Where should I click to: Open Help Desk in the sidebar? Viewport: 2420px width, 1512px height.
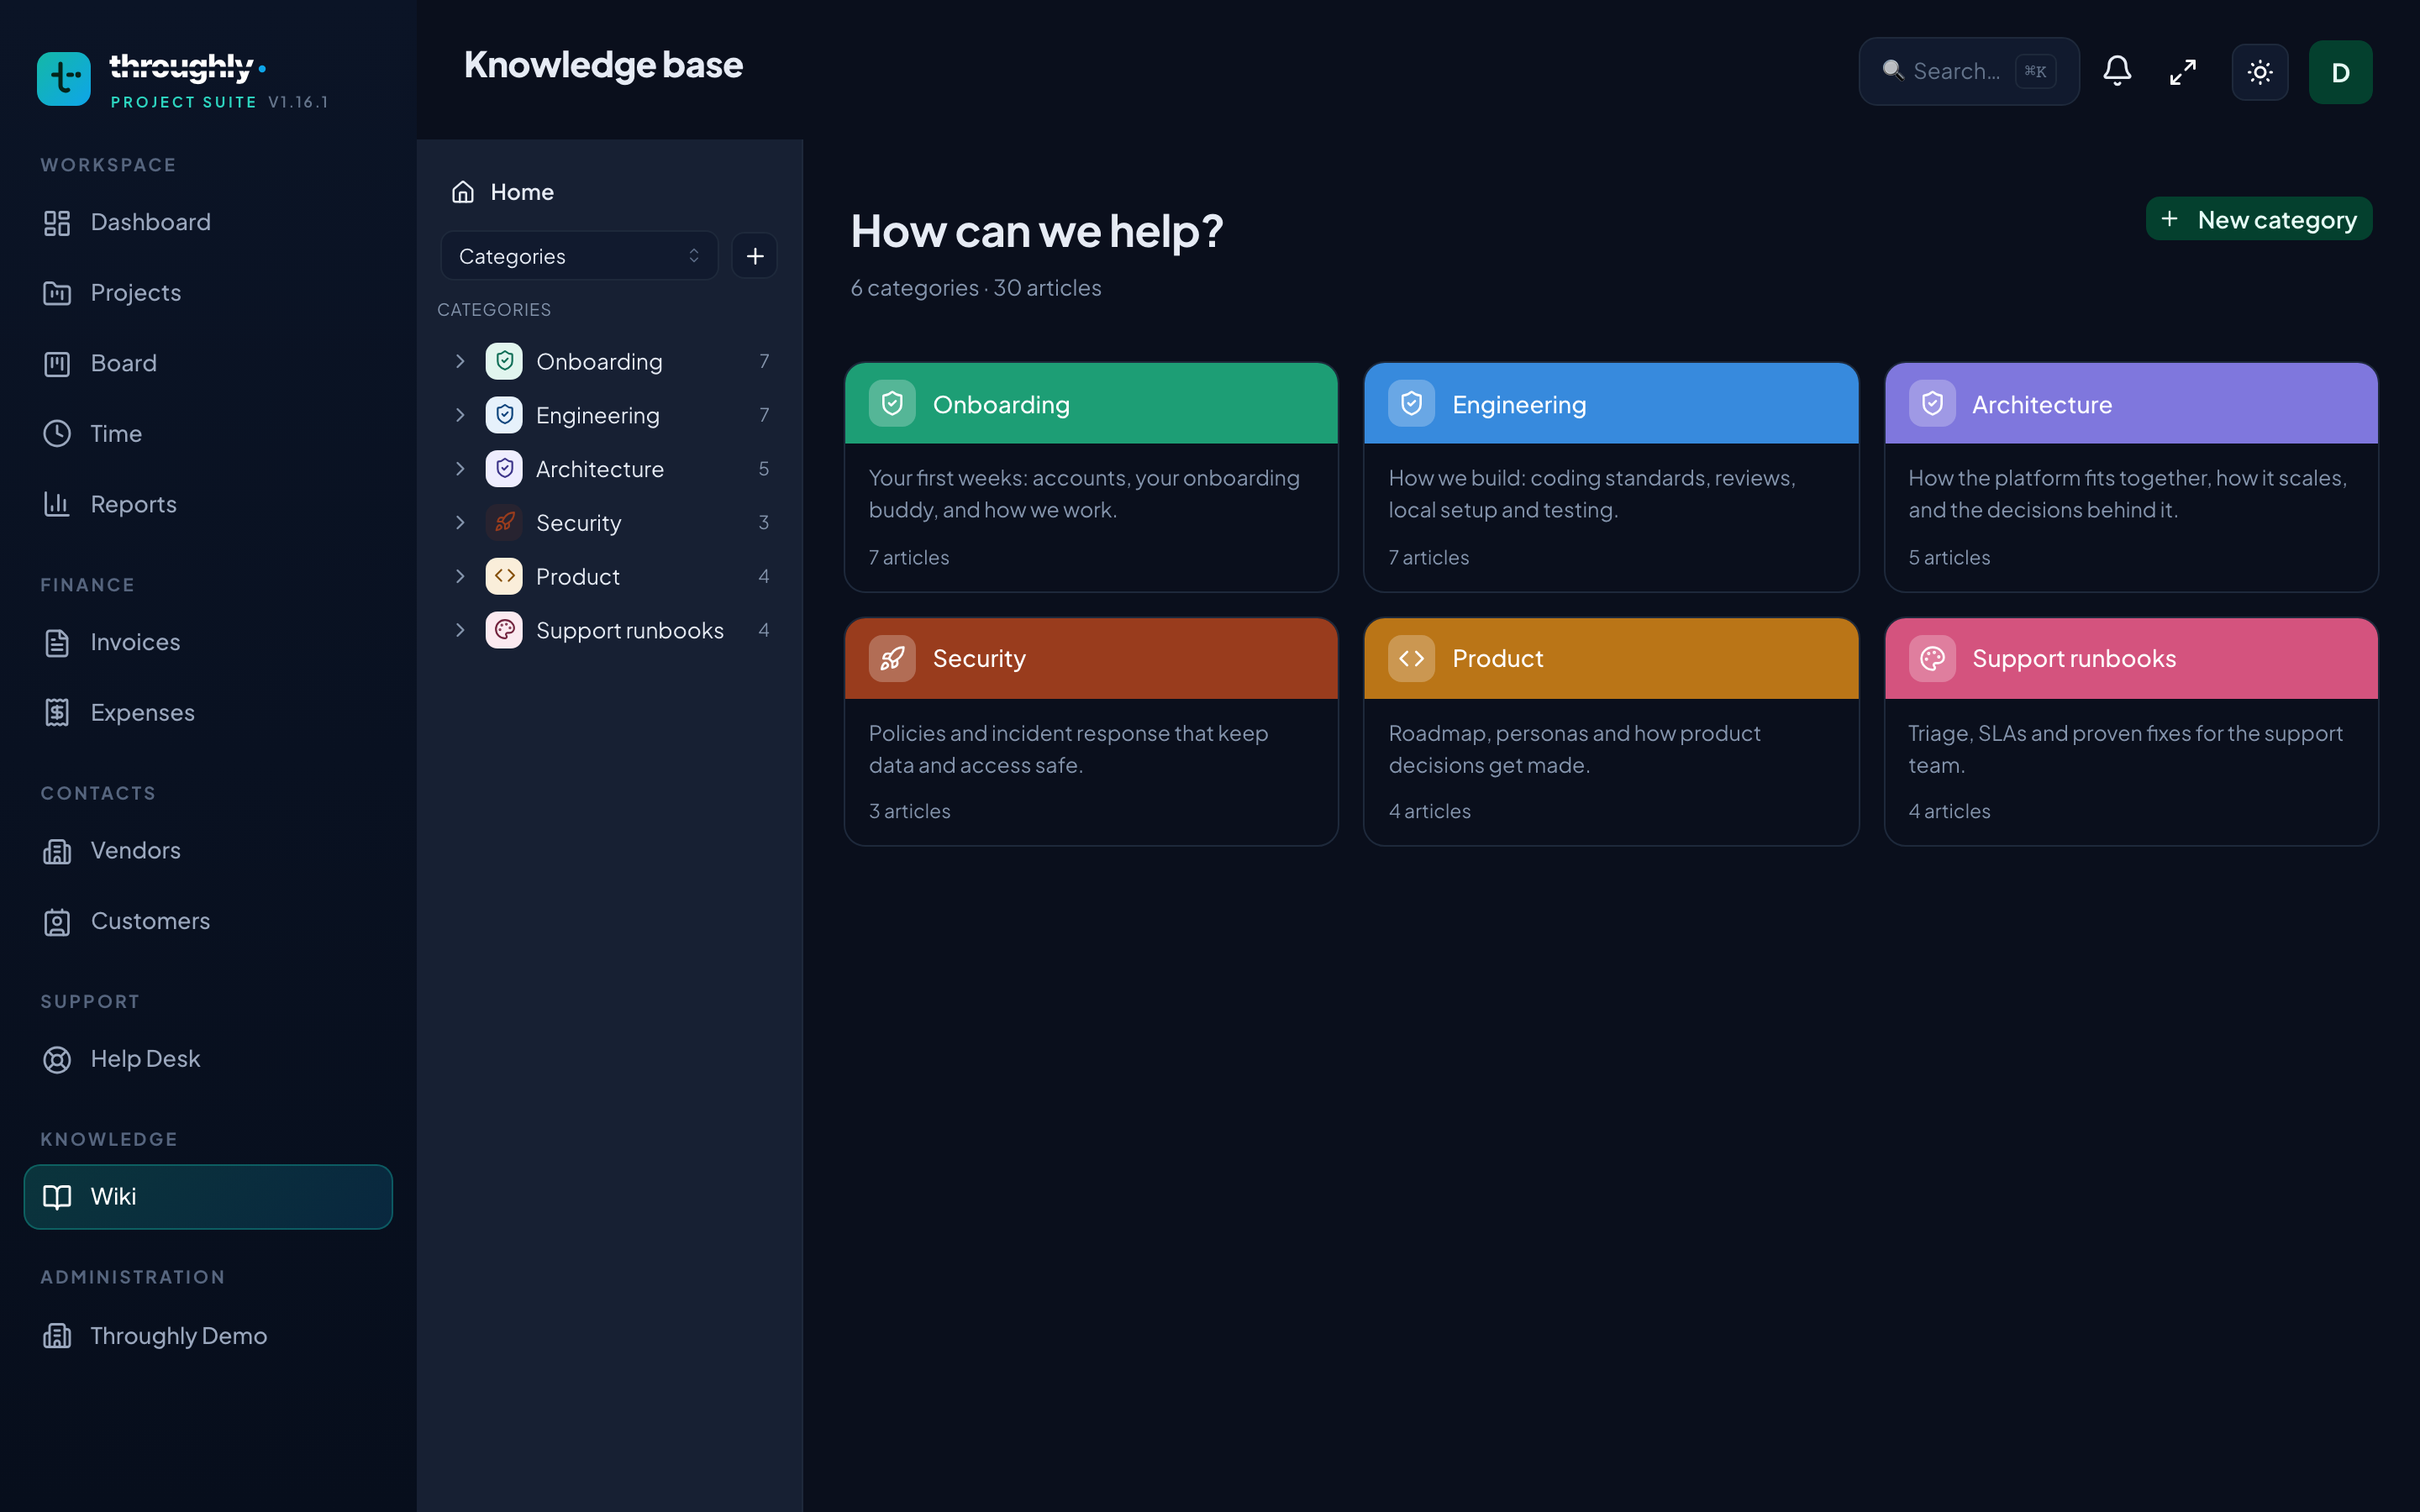(x=208, y=1059)
